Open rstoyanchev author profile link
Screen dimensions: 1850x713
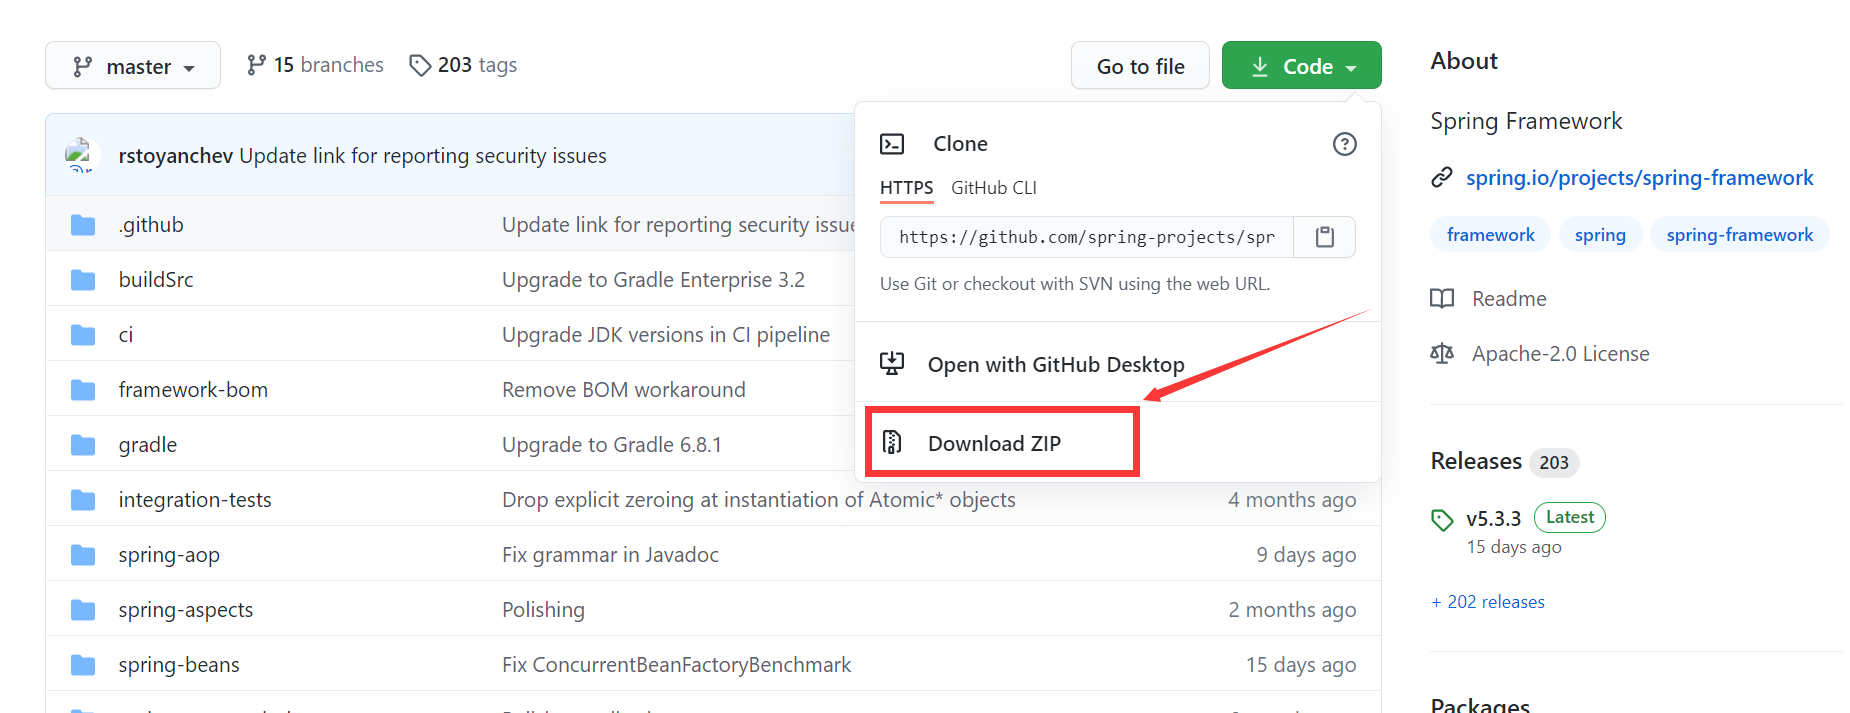pyautogui.click(x=176, y=156)
